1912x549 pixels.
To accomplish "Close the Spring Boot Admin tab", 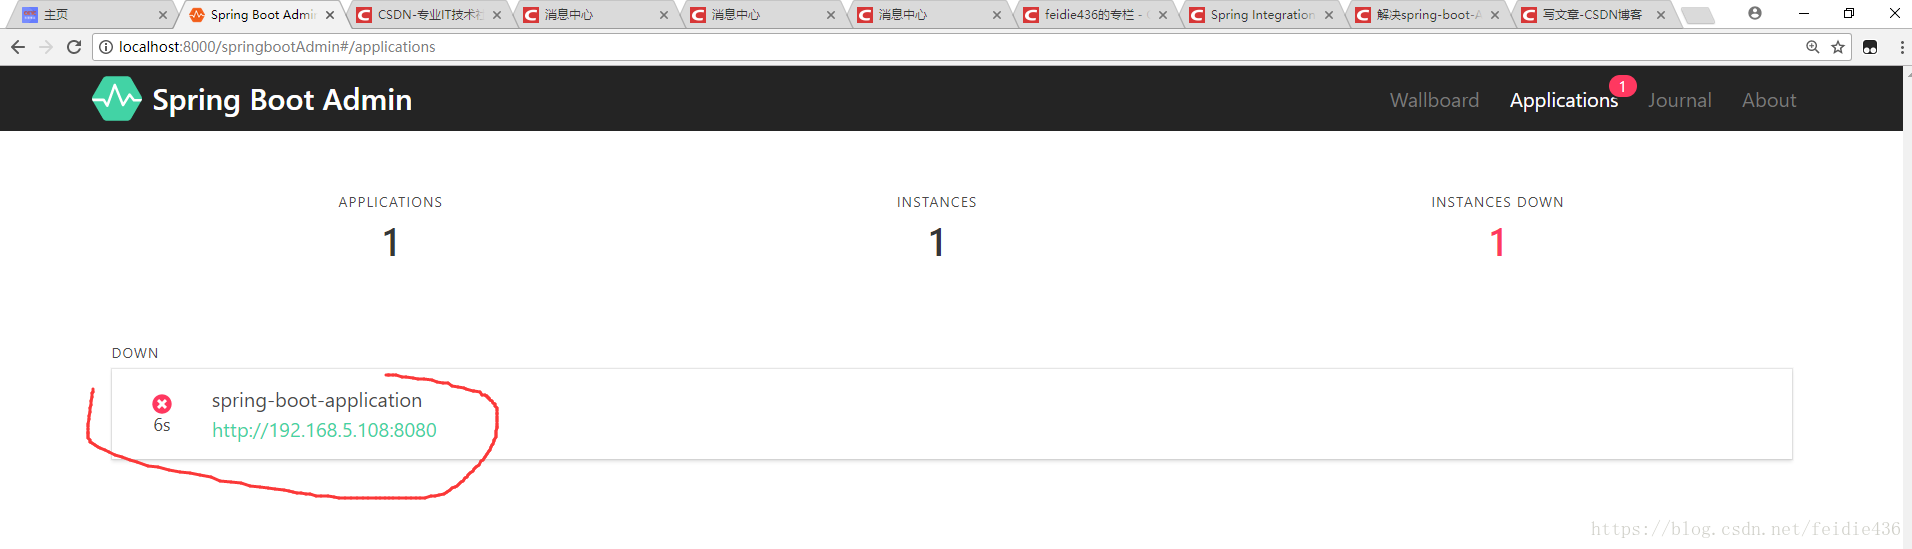I will click(x=330, y=15).
